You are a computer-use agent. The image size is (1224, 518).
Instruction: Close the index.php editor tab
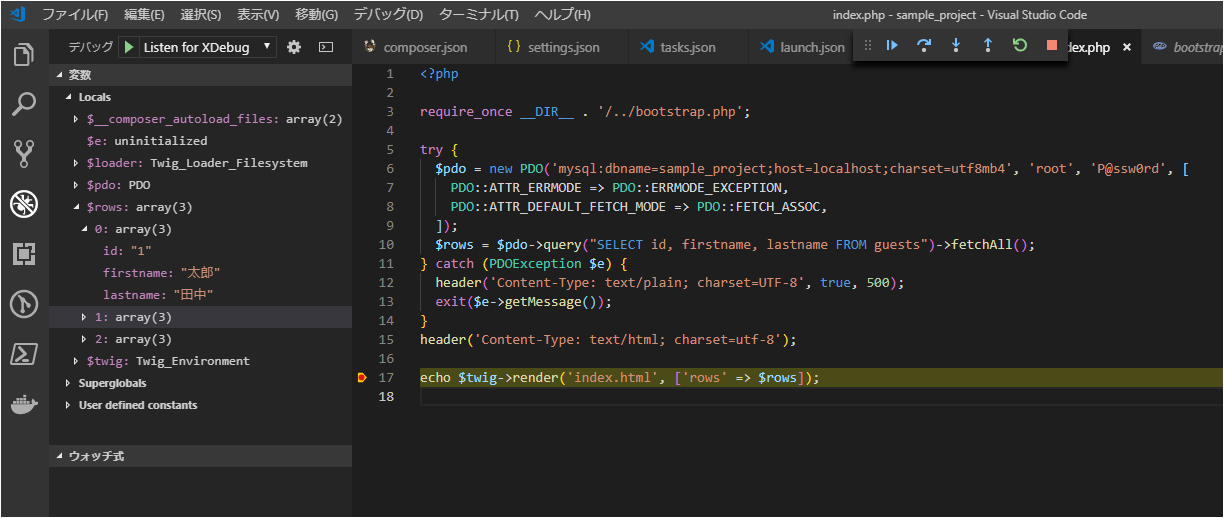point(1127,47)
